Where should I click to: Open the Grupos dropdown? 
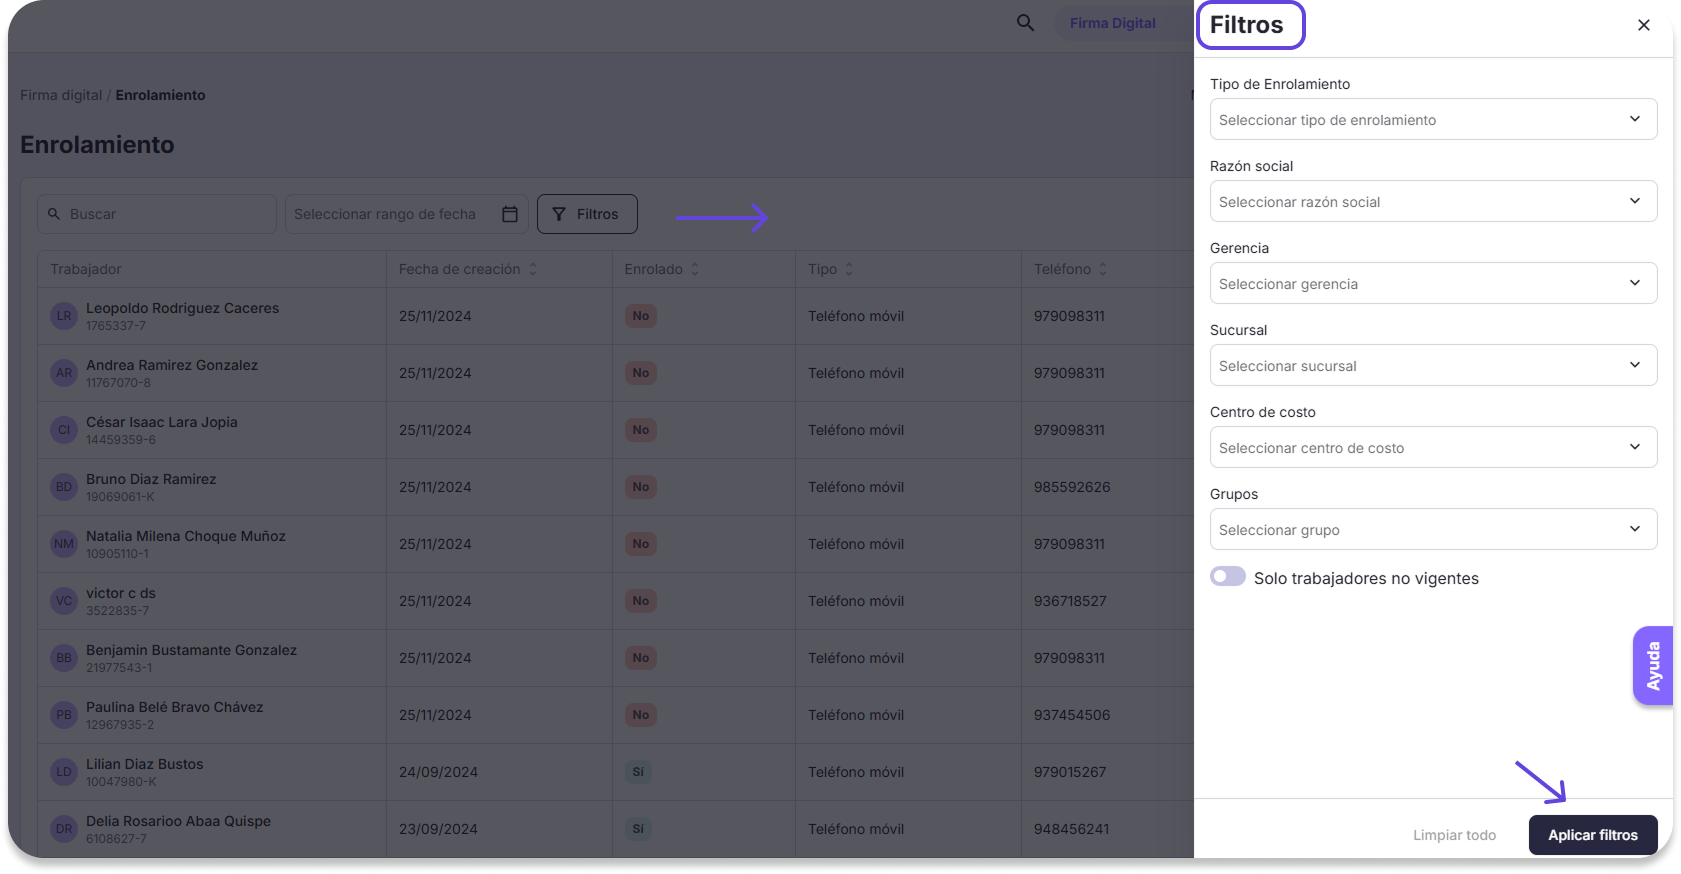point(1433,529)
